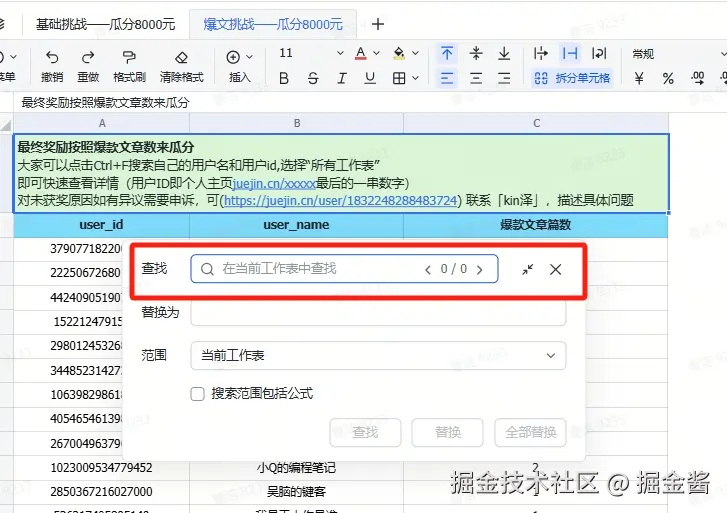Image resolution: width=727 pixels, height=513 pixels.
Task: Click the decrease decimal places icon
Action: [x=698, y=78]
